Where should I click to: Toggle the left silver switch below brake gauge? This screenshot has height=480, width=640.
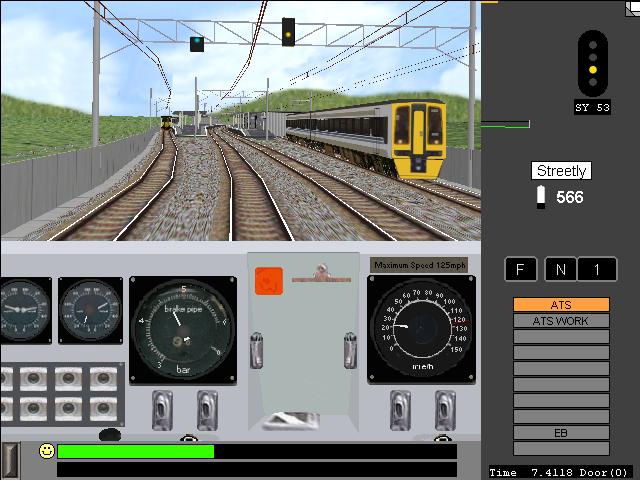(x=162, y=408)
